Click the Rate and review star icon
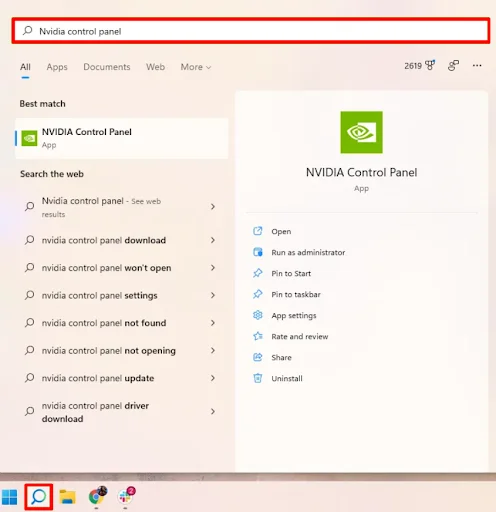 (258, 336)
